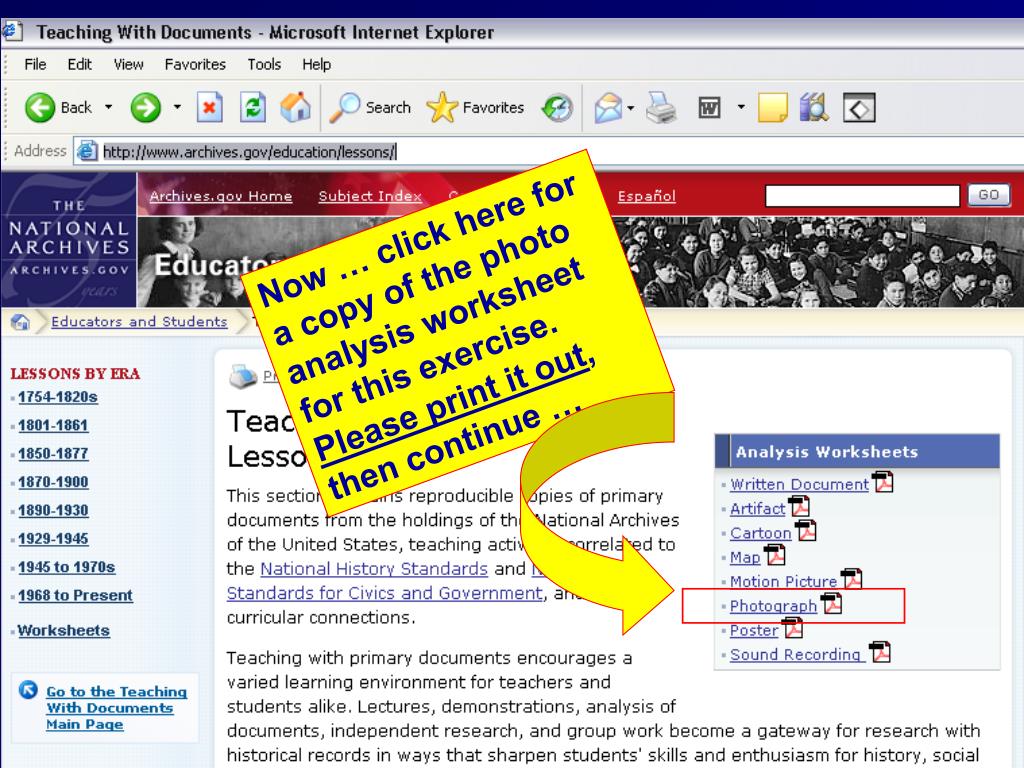This screenshot has width=1024, height=768.
Task: Open the Edit menu
Action: (x=80, y=65)
